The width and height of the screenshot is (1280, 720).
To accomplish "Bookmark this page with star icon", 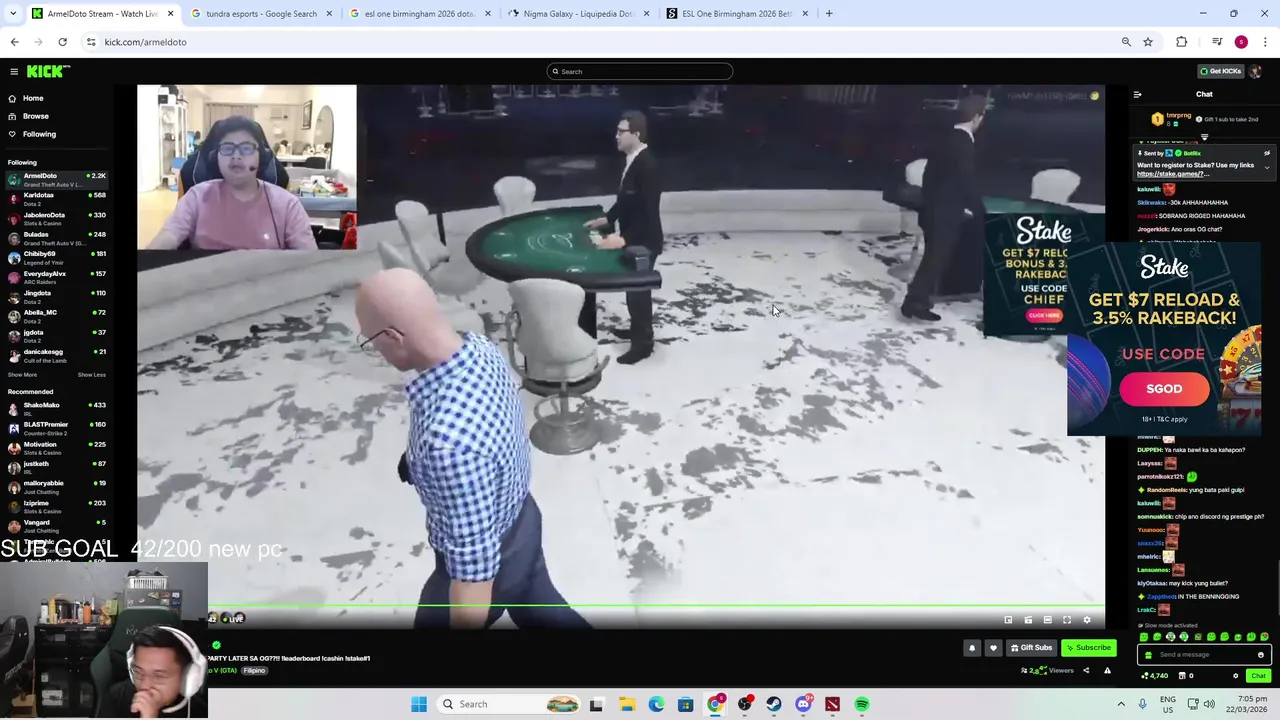I will click(x=1148, y=42).
